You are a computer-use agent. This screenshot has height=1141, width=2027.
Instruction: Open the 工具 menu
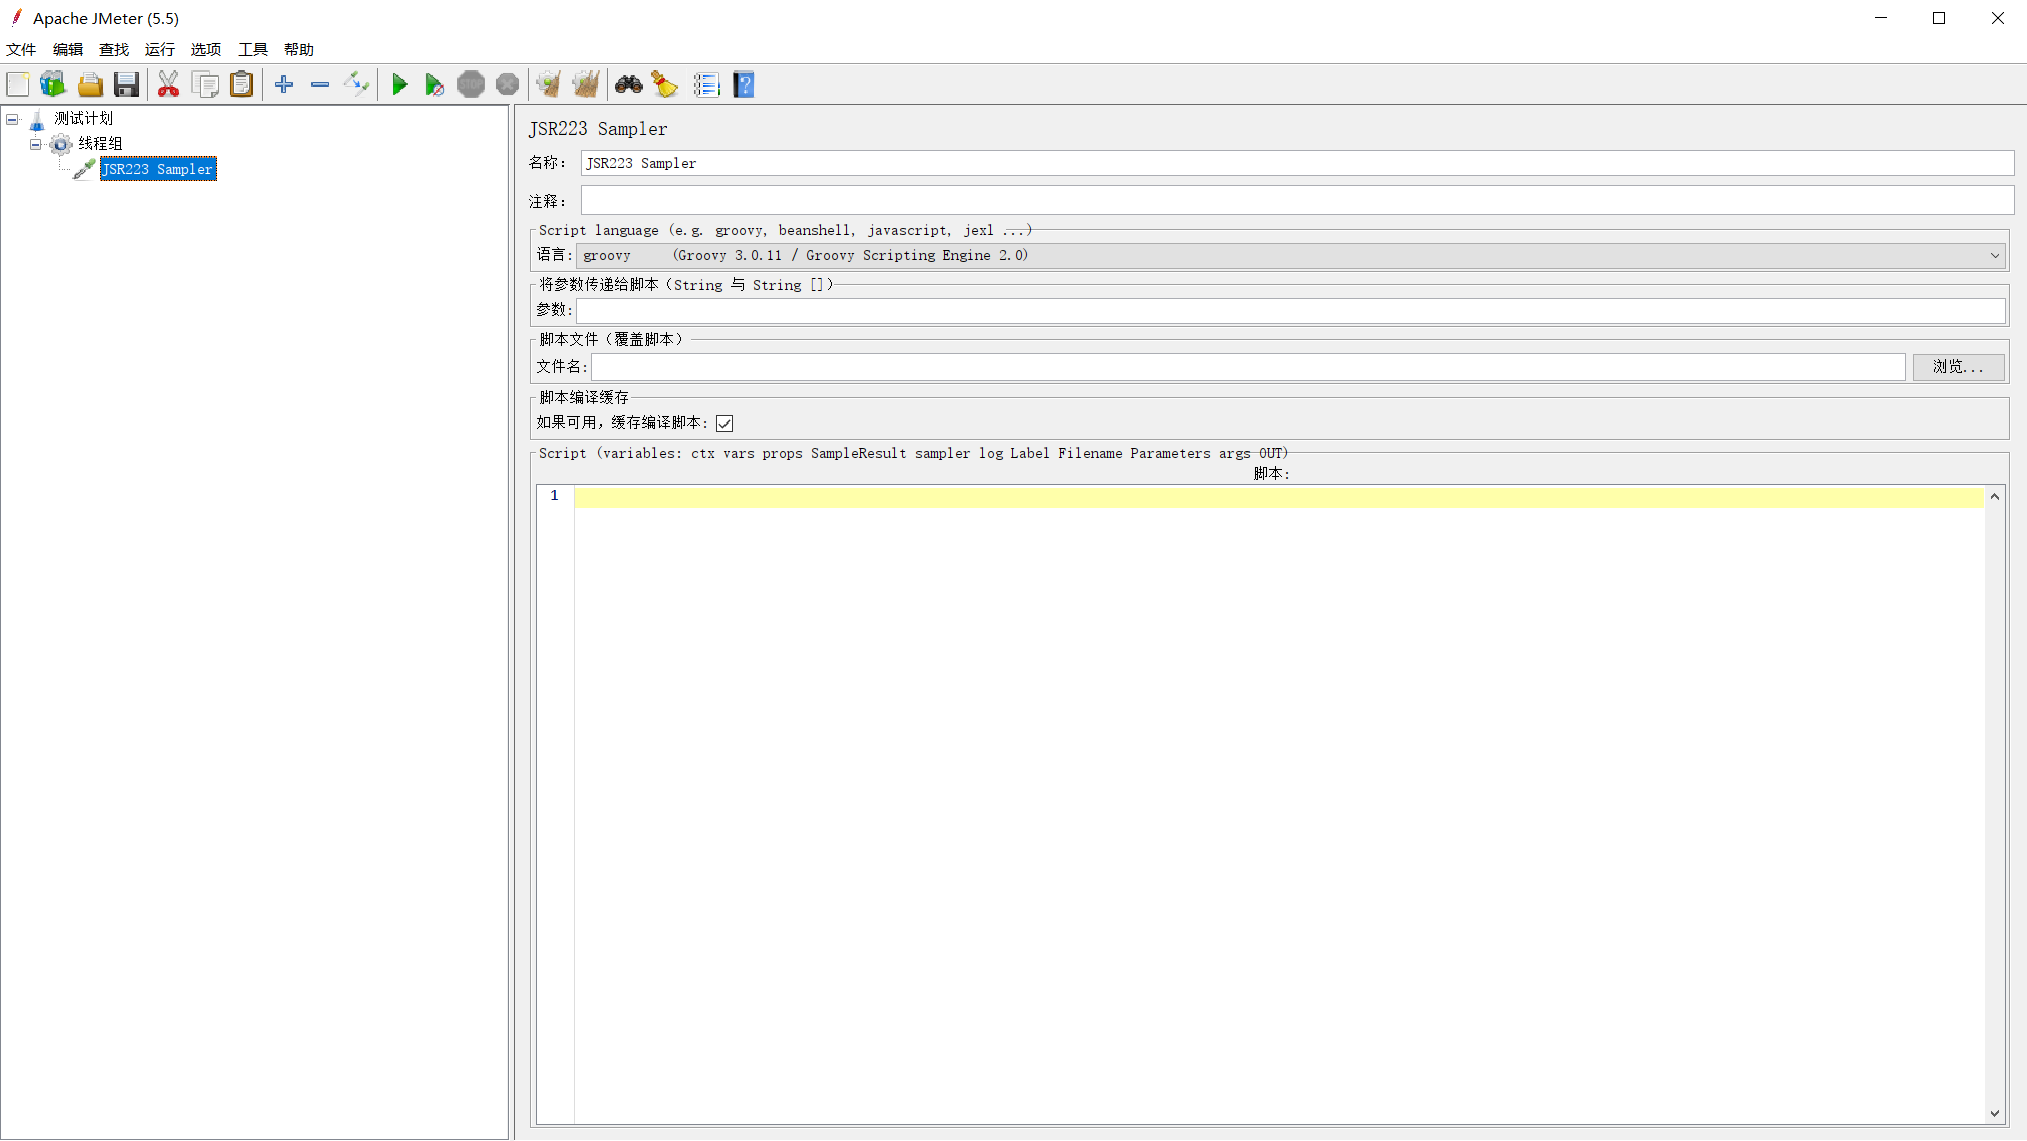tap(253, 50)
